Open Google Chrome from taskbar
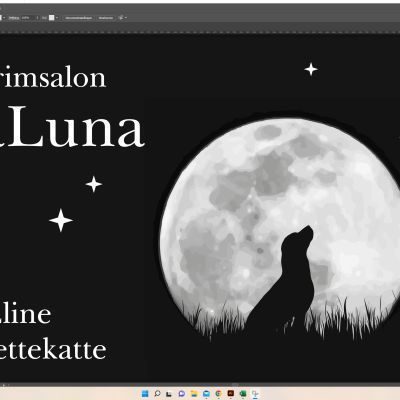The width and height of the screenshot is (400, 400). click(x=218, y=394)
